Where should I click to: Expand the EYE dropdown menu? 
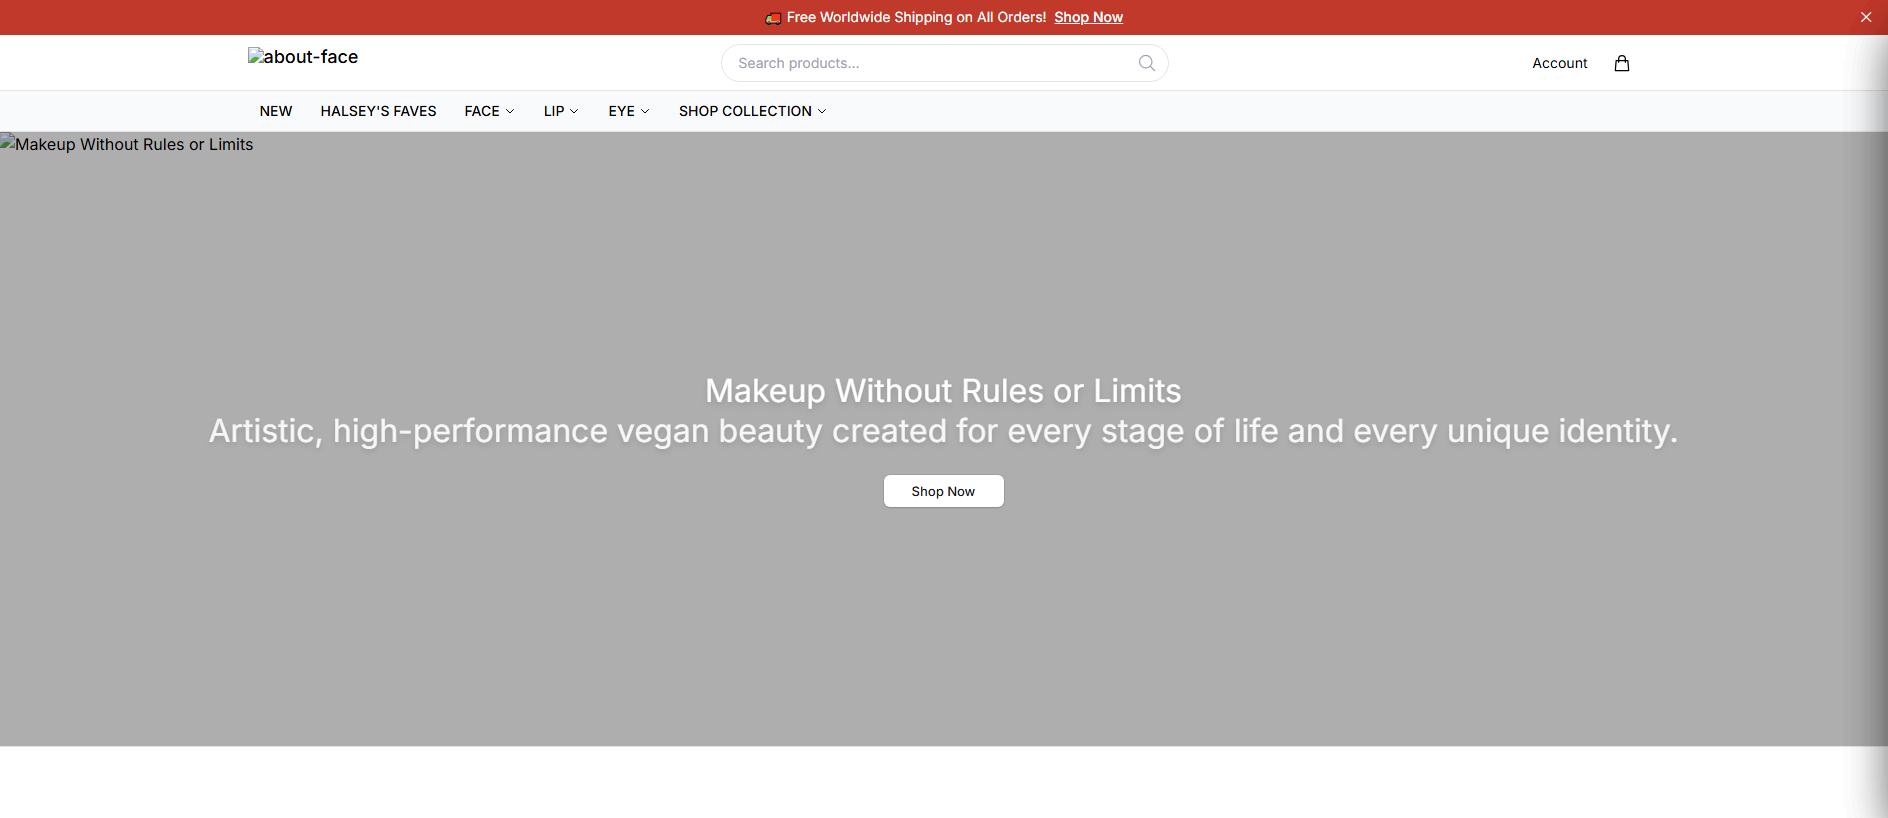[x=629, y=111]
